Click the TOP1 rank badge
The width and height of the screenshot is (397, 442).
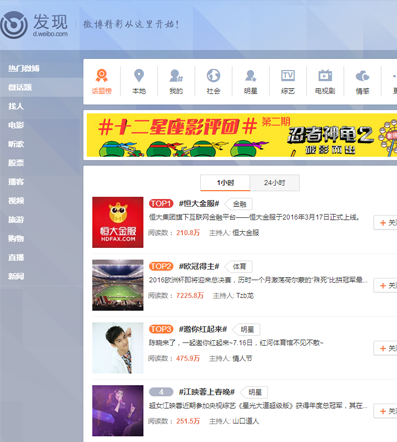(x=161, y=203)
